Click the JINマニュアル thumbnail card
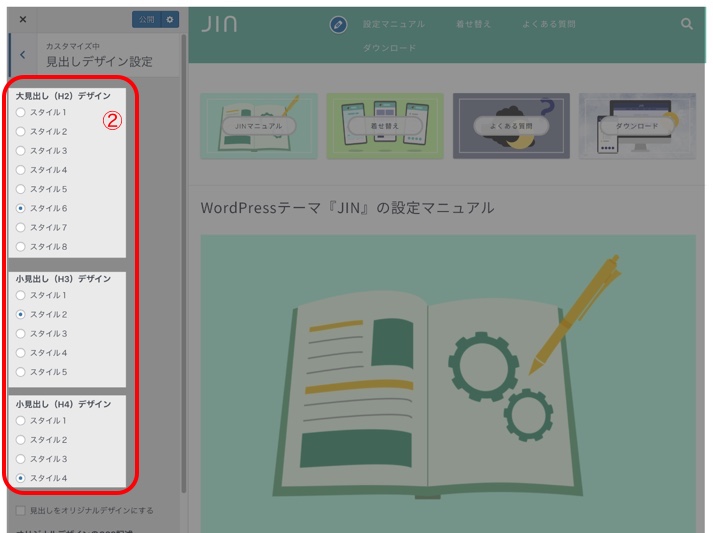The image size is (713, 533). tap(259, 126)
